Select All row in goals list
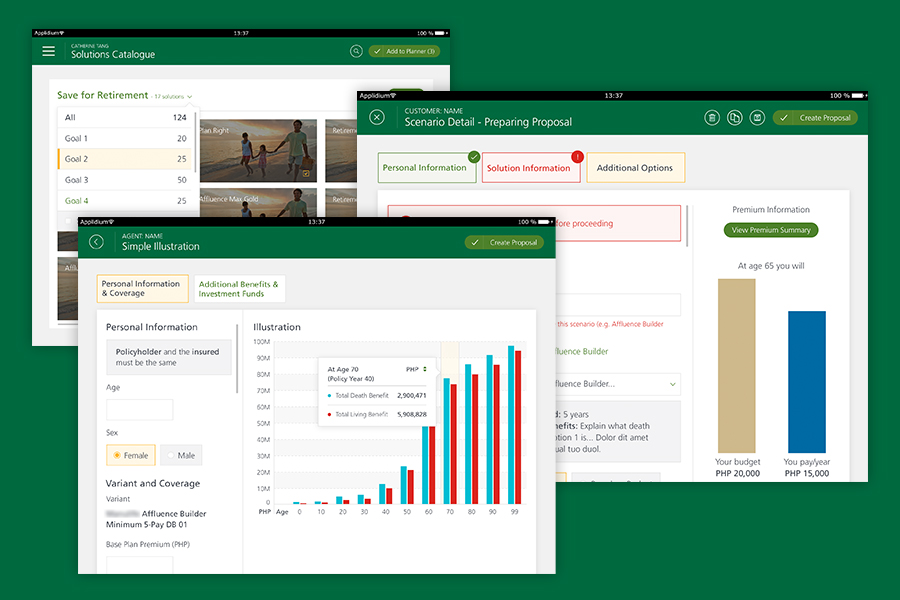This screenshot has width=900, height=600. coord(125,117)
